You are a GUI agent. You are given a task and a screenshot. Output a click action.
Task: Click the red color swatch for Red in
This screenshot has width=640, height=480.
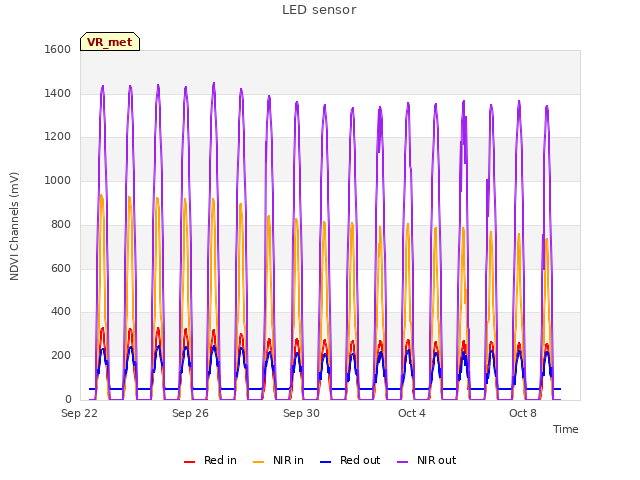pyautogui.click(x=189, y=462)
